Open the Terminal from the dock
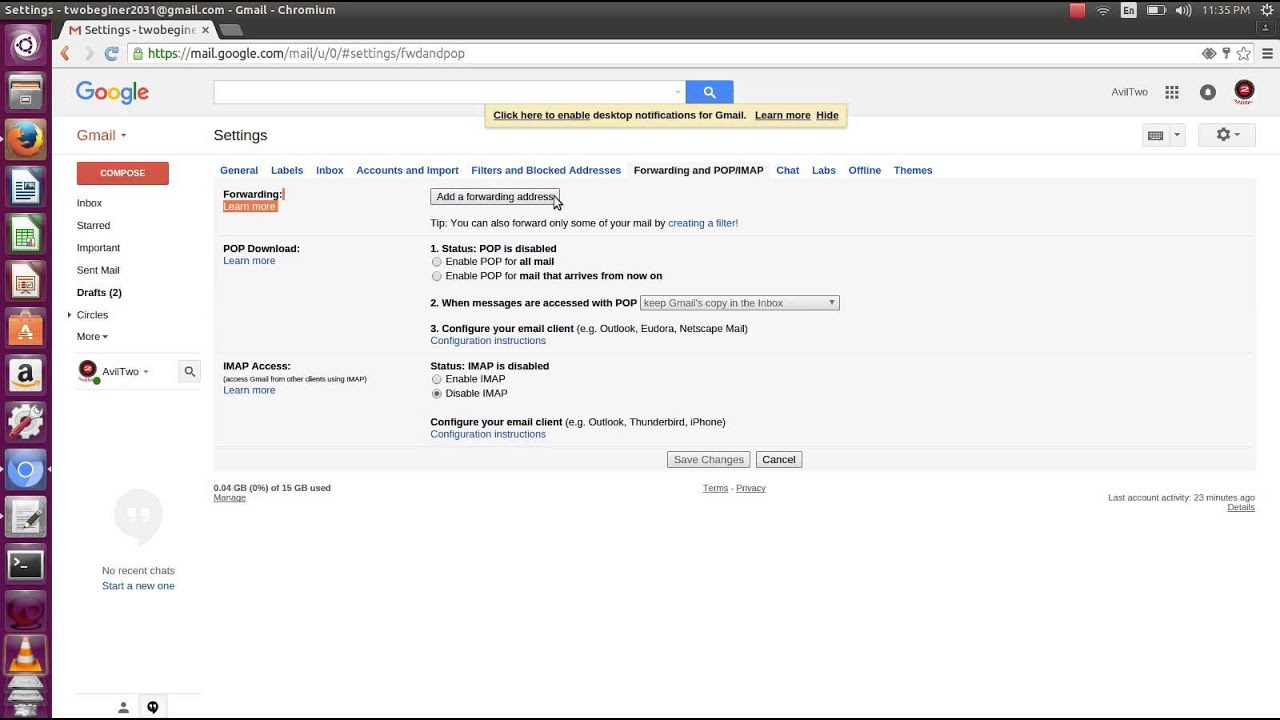The height and width of the screenshot is (720, 1280). tap(25, 565)
